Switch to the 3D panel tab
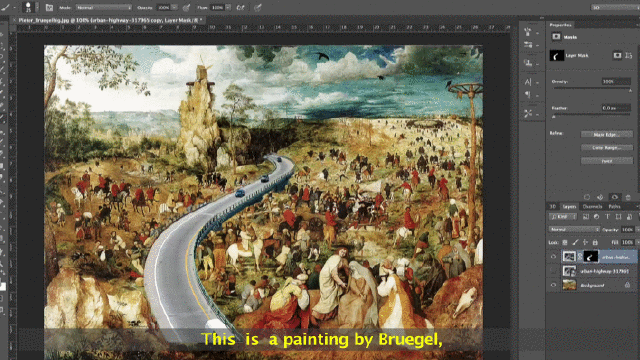 tap(553, 207)
